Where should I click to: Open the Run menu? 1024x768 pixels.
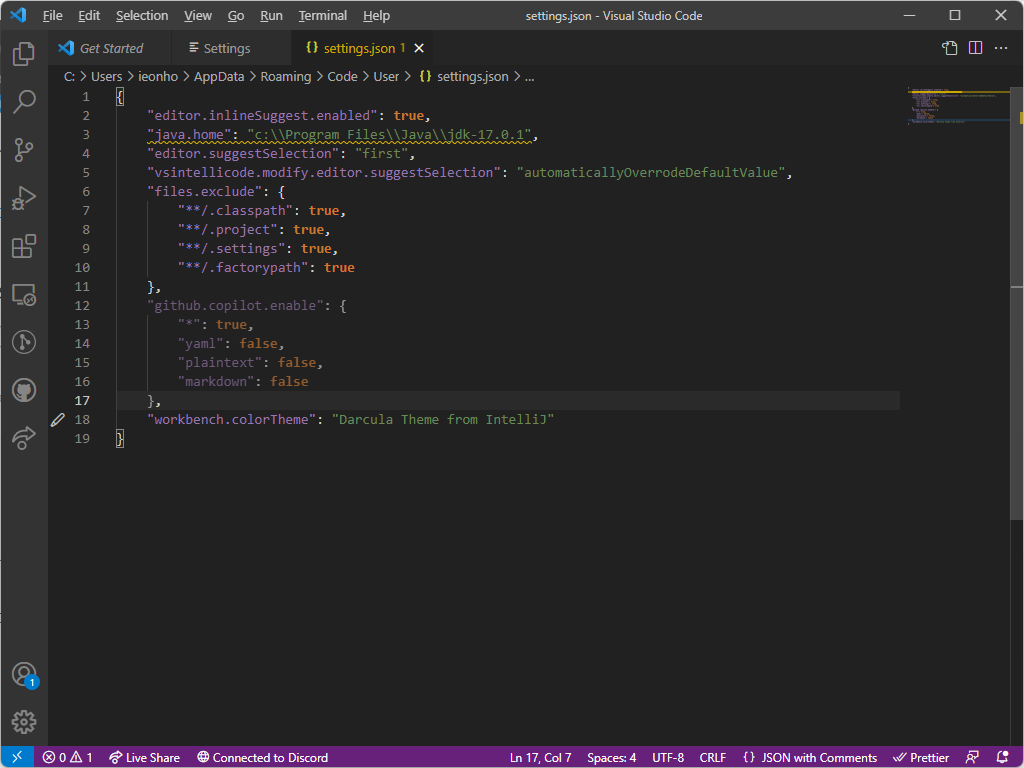(x=271, y=16)
